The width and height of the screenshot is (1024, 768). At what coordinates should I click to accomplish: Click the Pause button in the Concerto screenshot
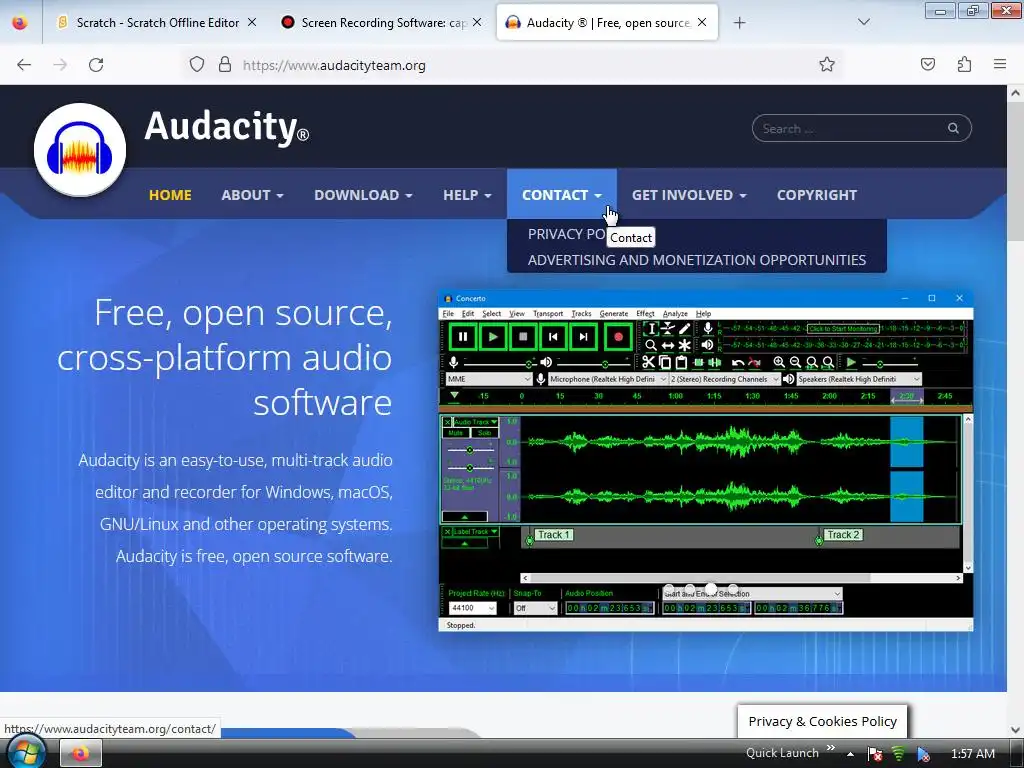(x=462, y=337)
